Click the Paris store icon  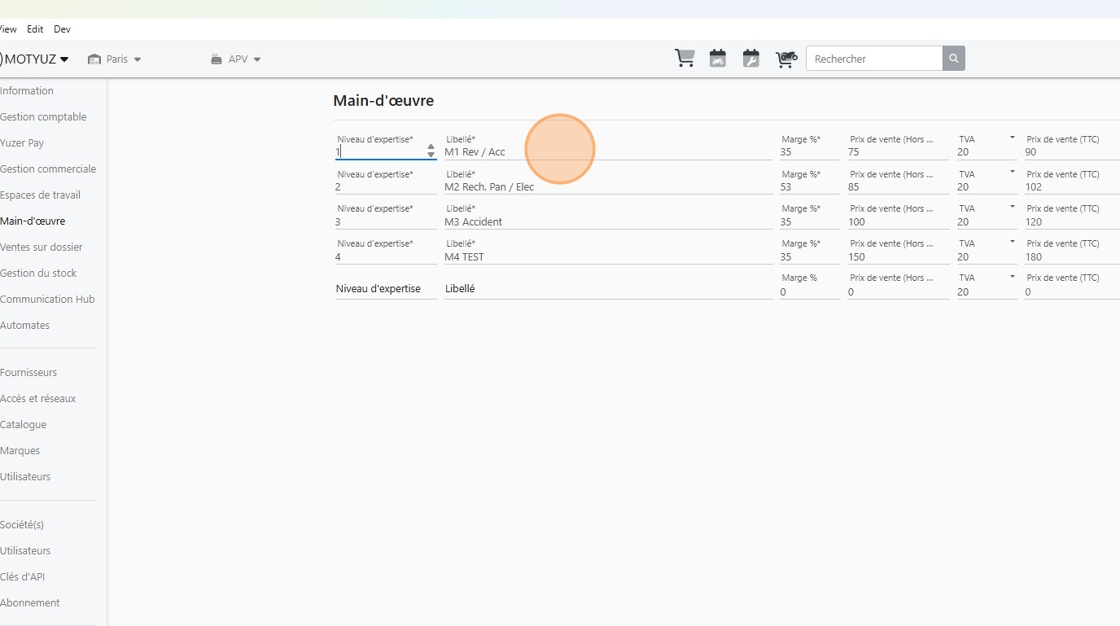coord(94,59)
